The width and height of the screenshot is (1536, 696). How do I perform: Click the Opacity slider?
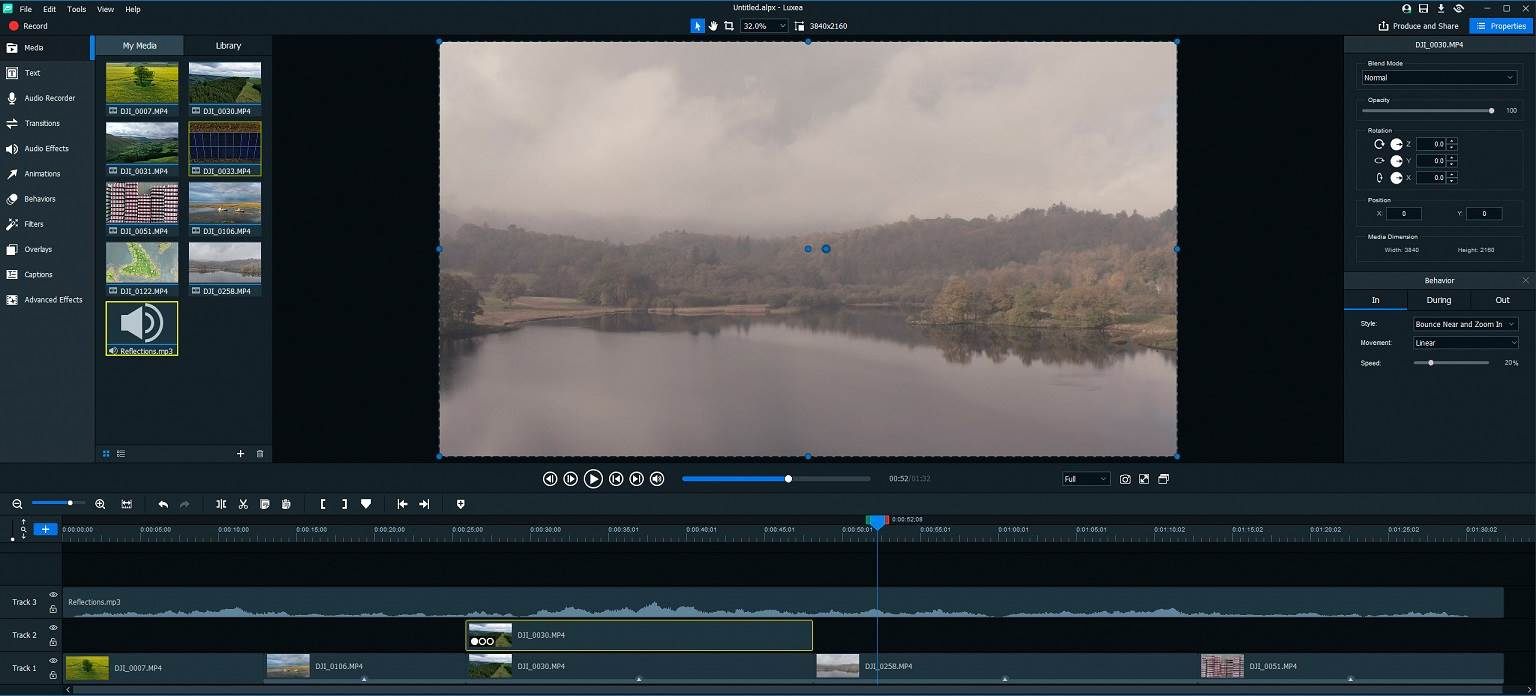1425,111
